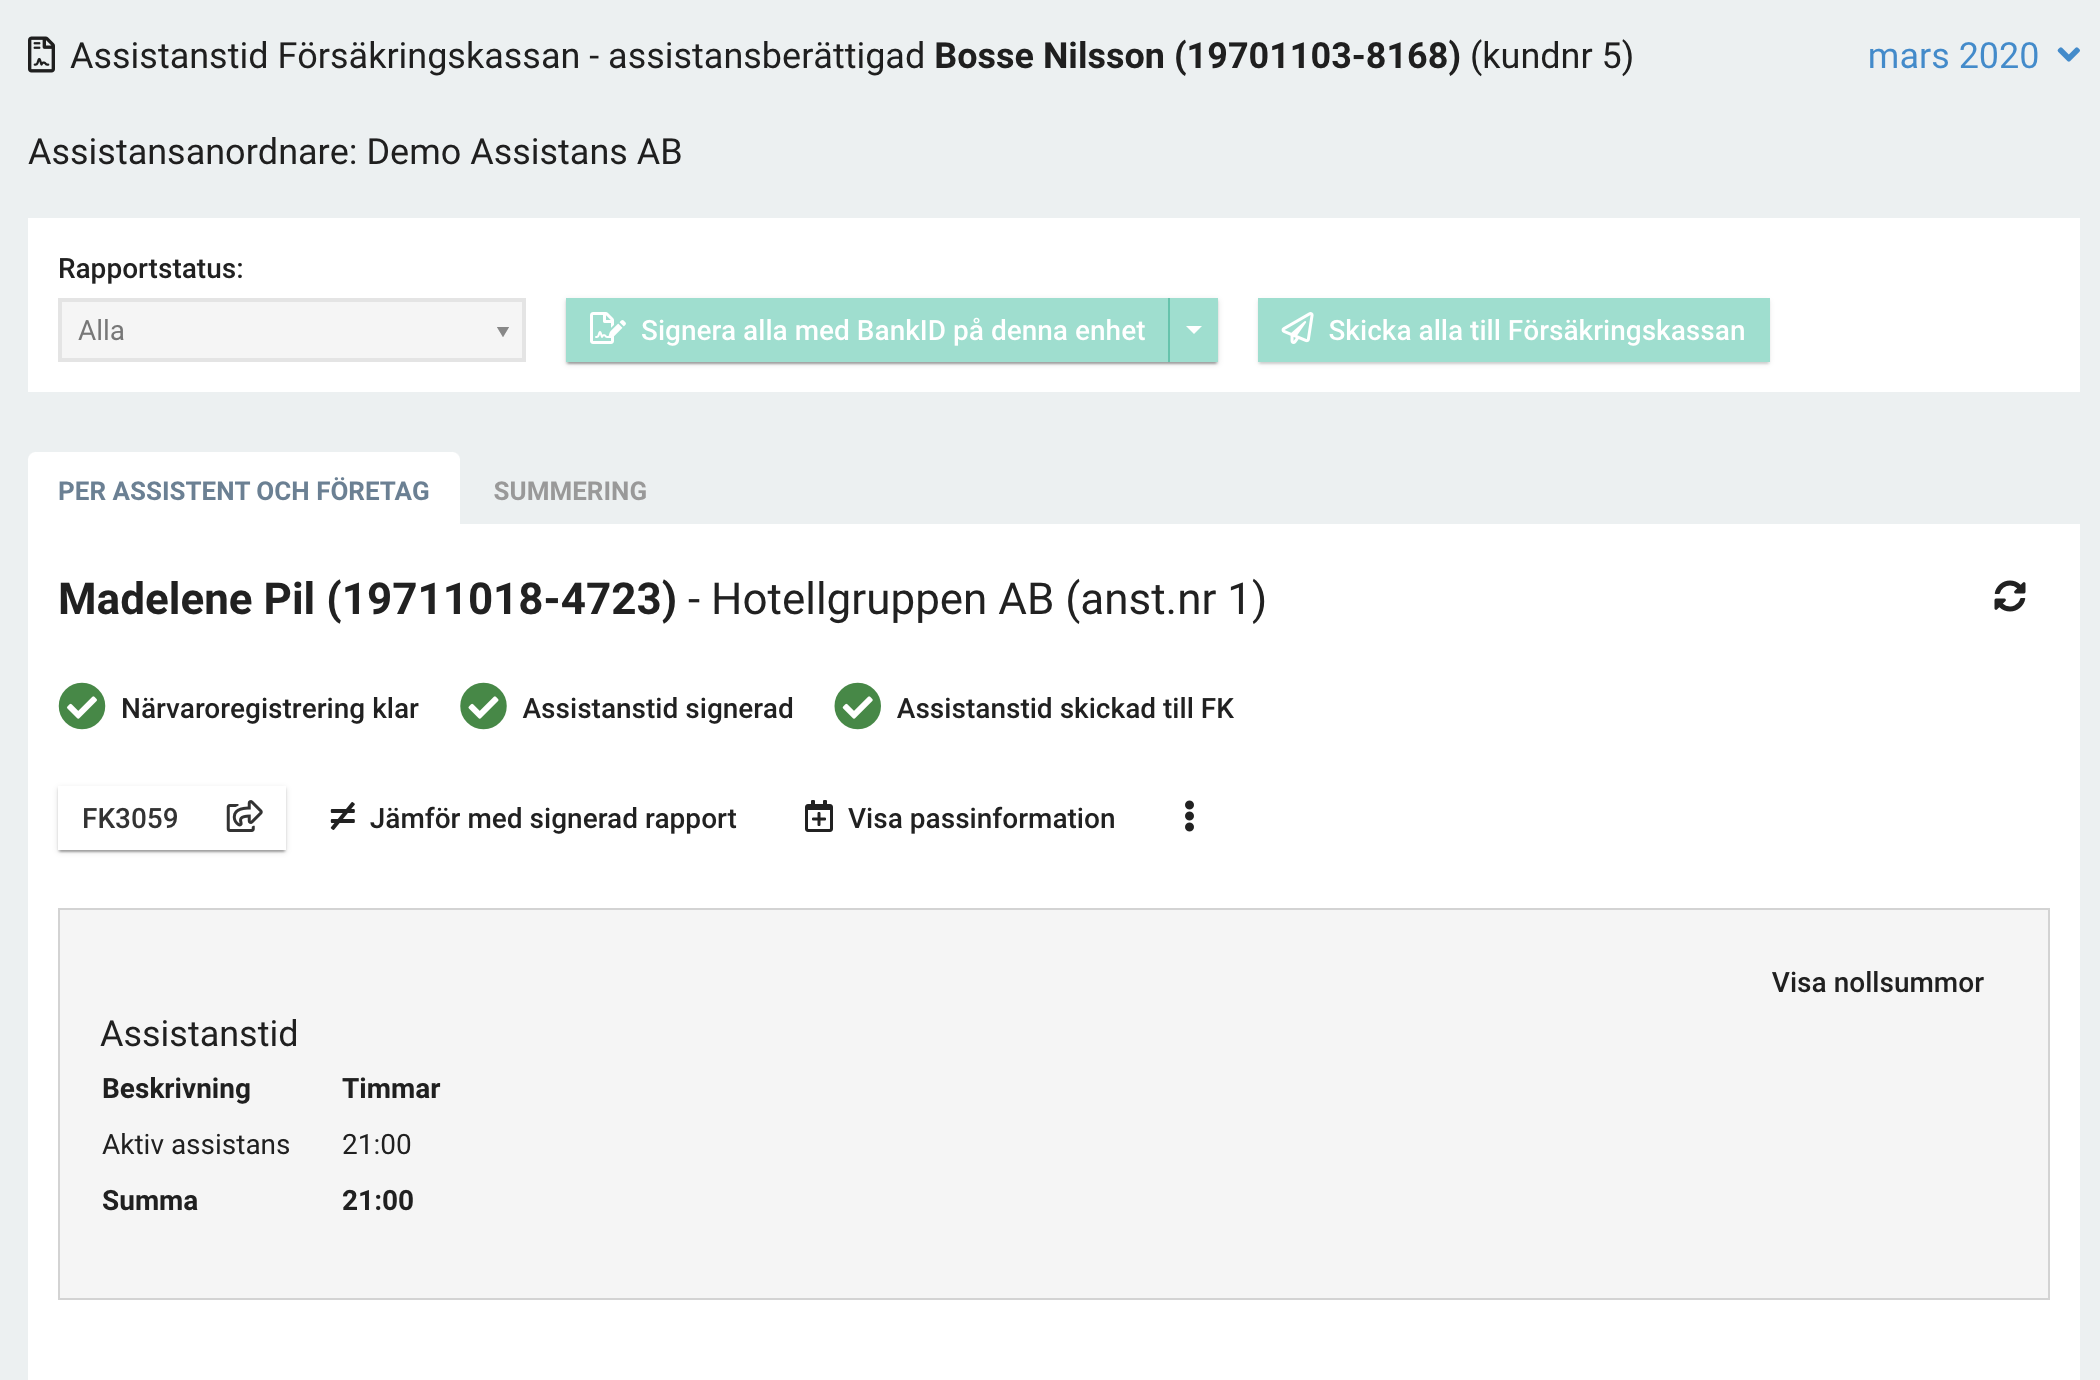Click Jämför med signerad rapport
The height and width of the screenshot is (1380, 2100).
tap(554, 817)
